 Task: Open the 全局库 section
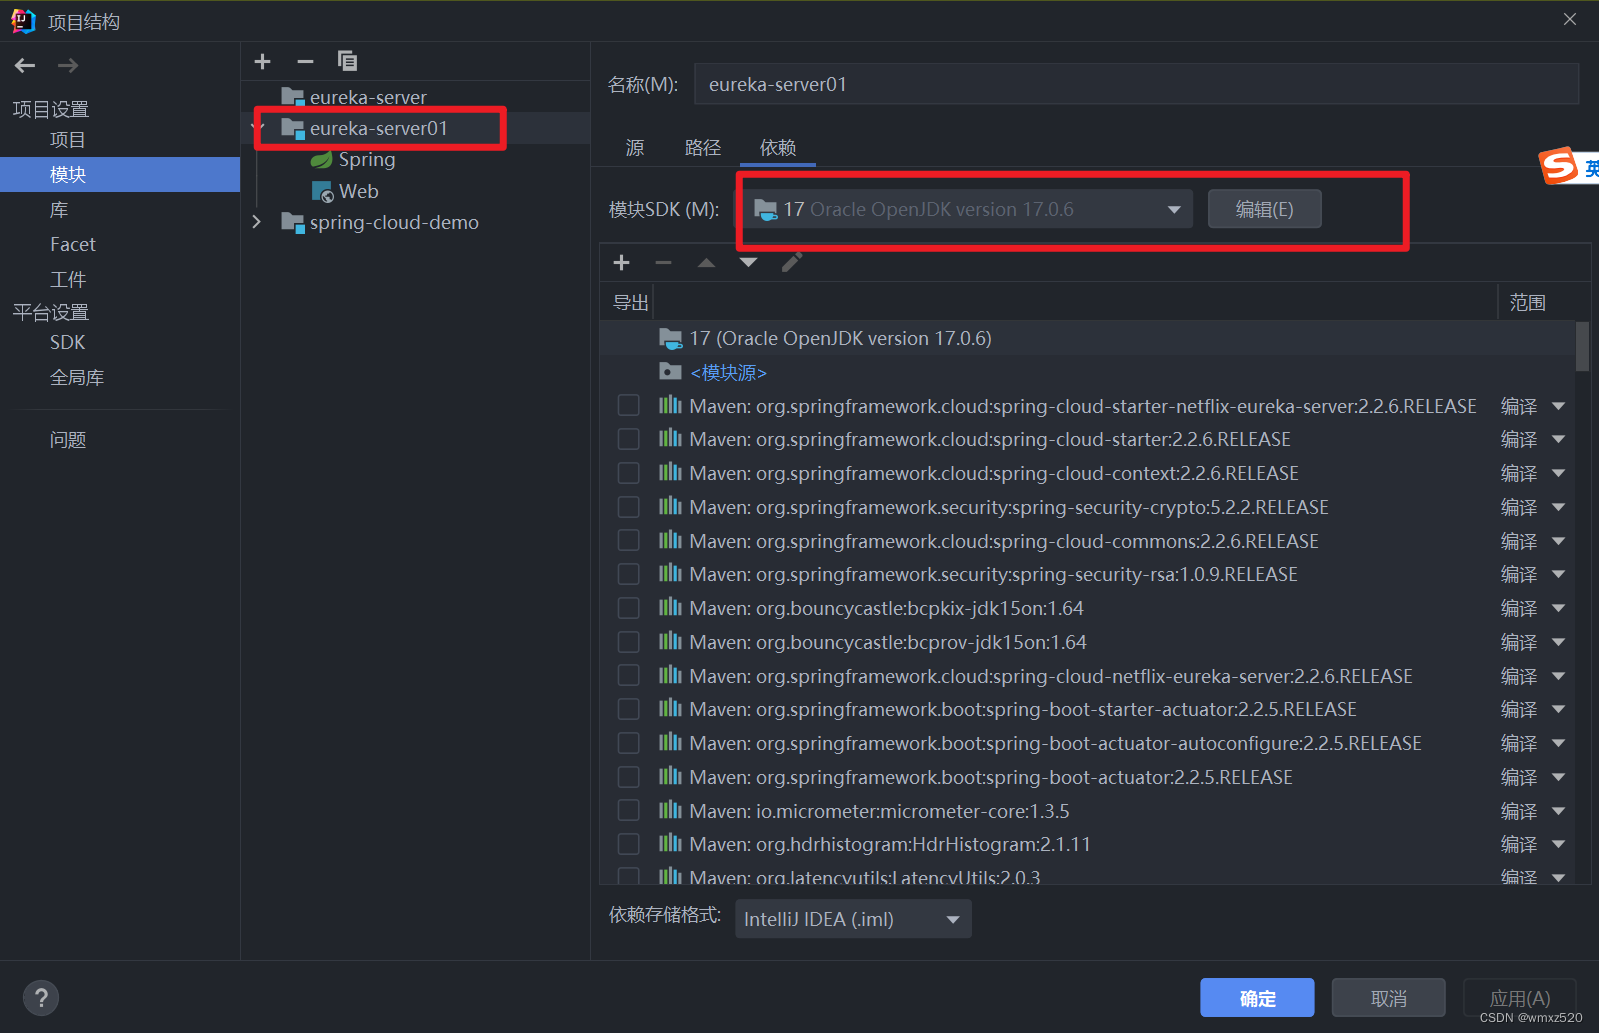click(x=77, y=378)
